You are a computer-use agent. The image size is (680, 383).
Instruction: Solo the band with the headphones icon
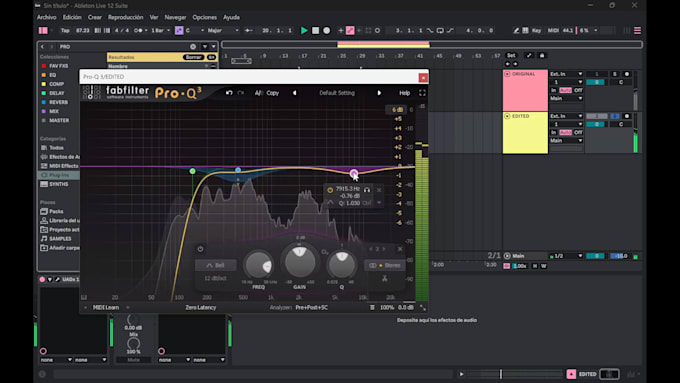click(367, 190)
